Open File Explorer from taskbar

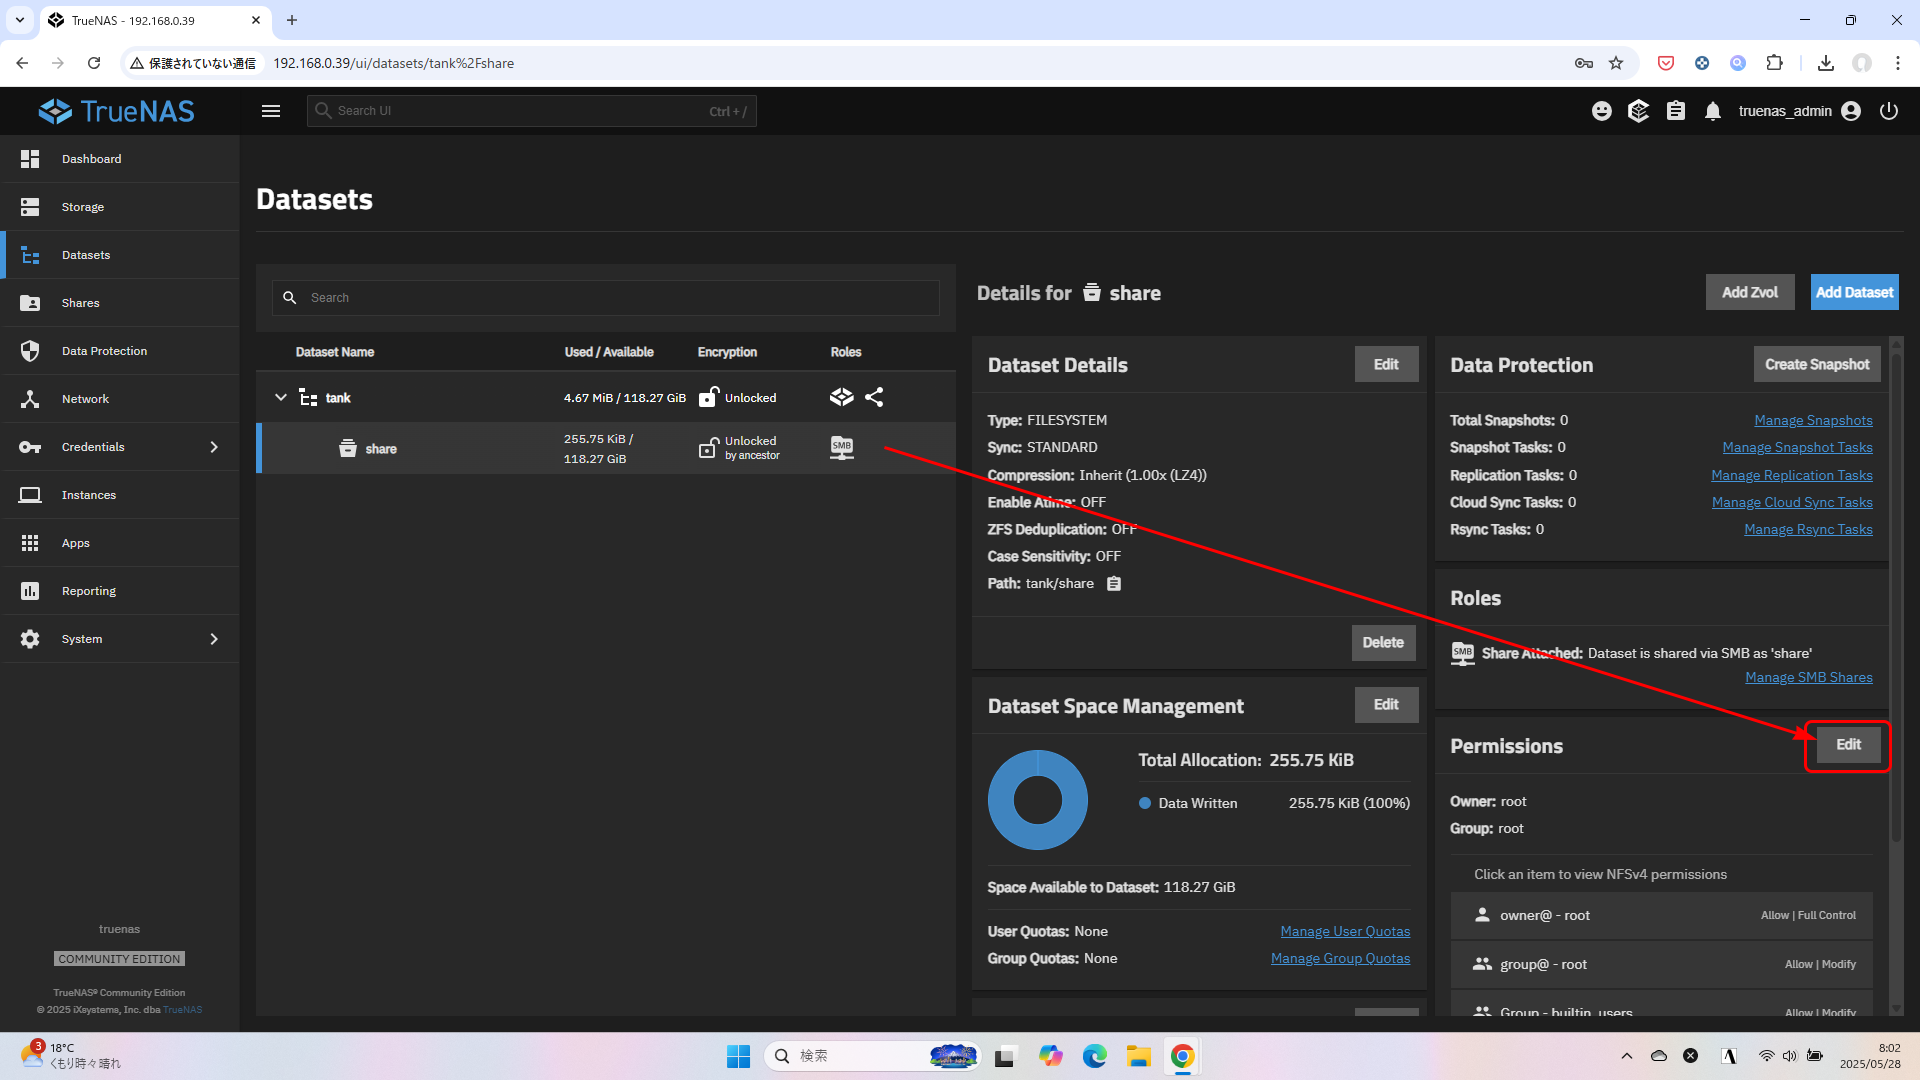[x=1138, y=1056]
